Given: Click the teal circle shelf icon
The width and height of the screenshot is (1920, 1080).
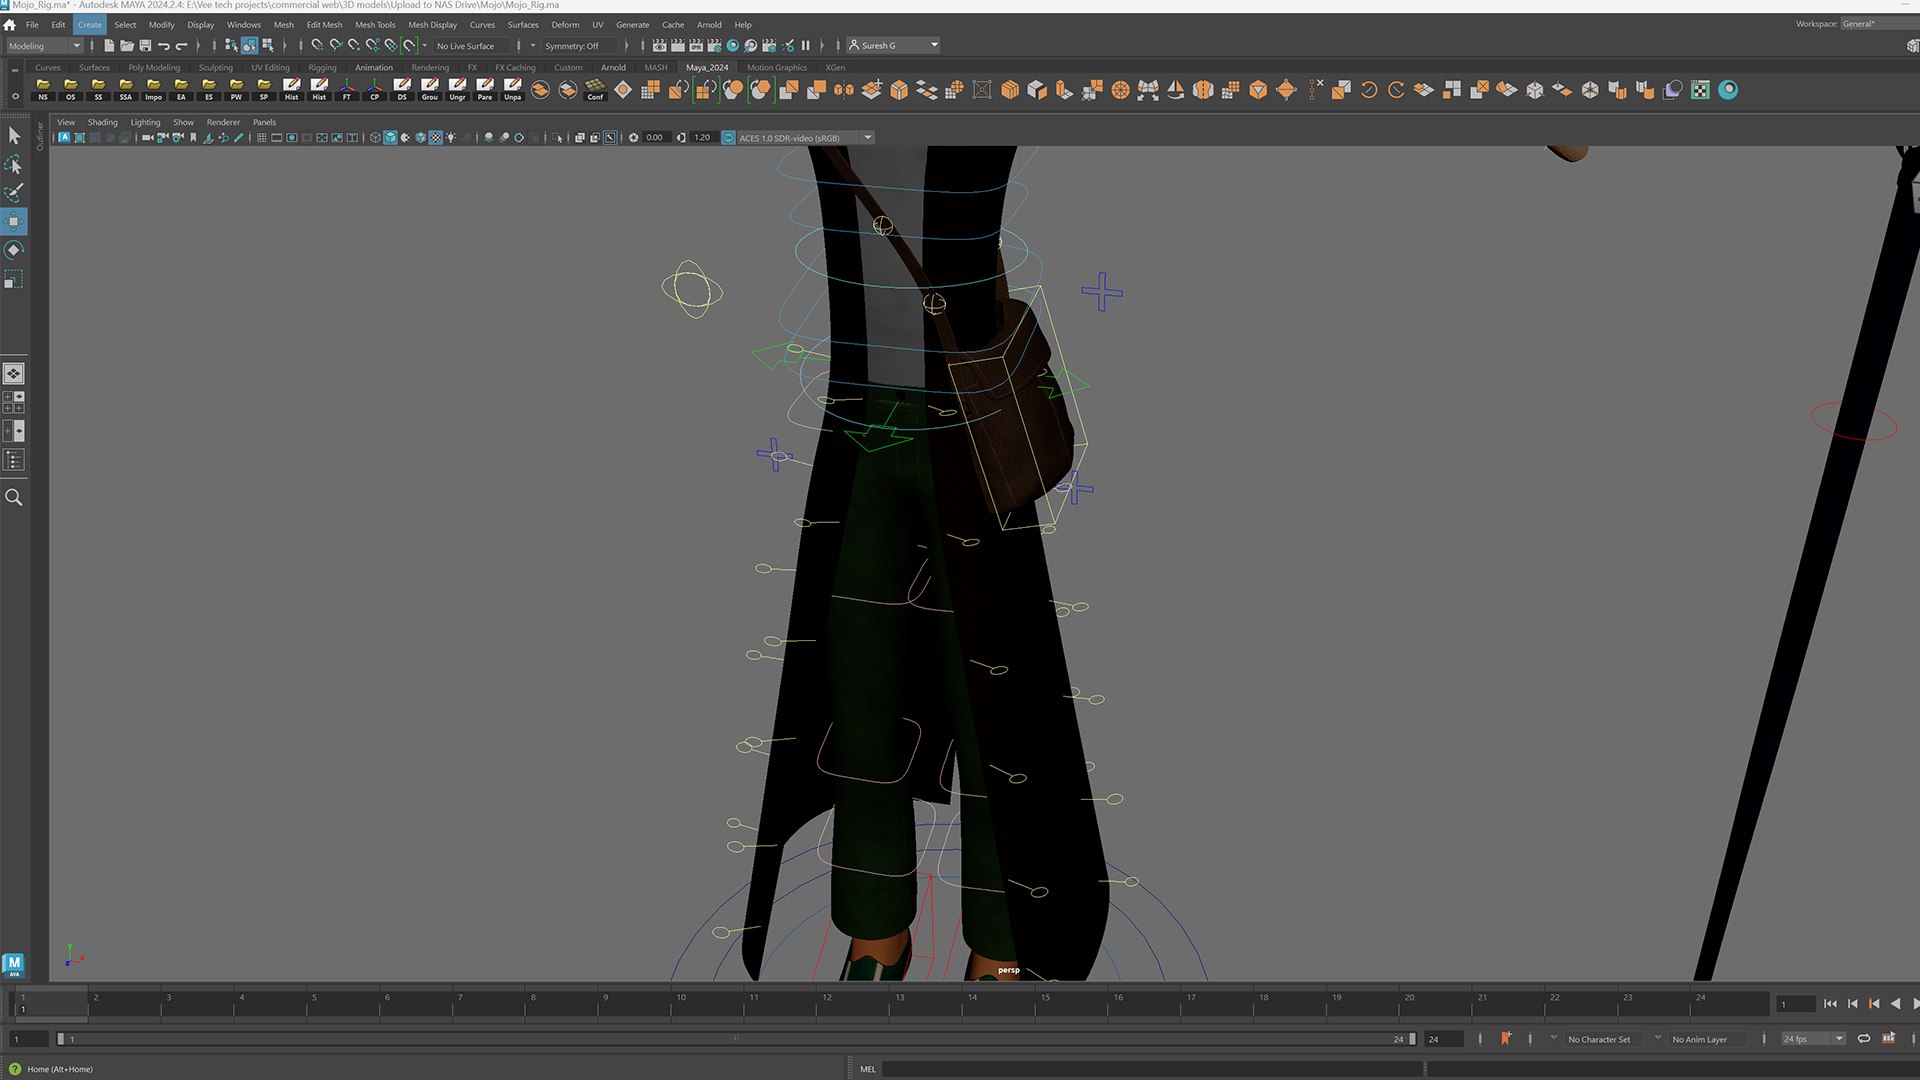Looking at the screenshot, I should click(x=1728, y=90).
